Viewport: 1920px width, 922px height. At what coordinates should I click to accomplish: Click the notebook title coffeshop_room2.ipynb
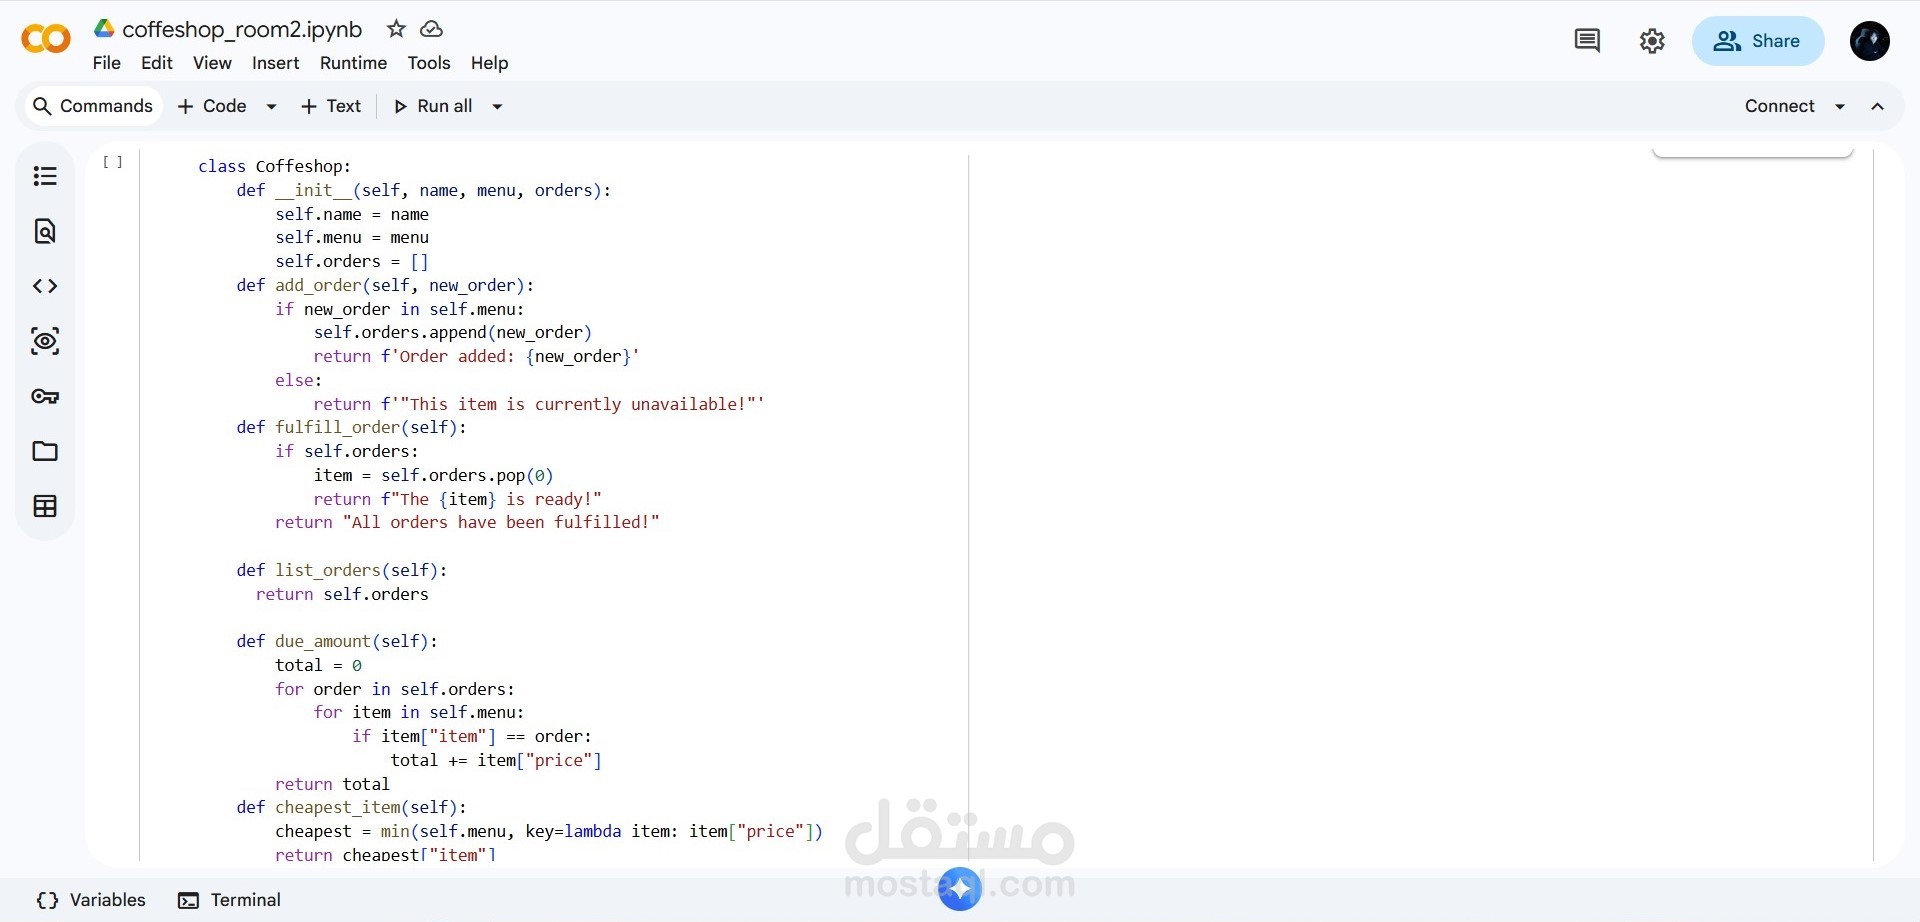coord(242,30)
